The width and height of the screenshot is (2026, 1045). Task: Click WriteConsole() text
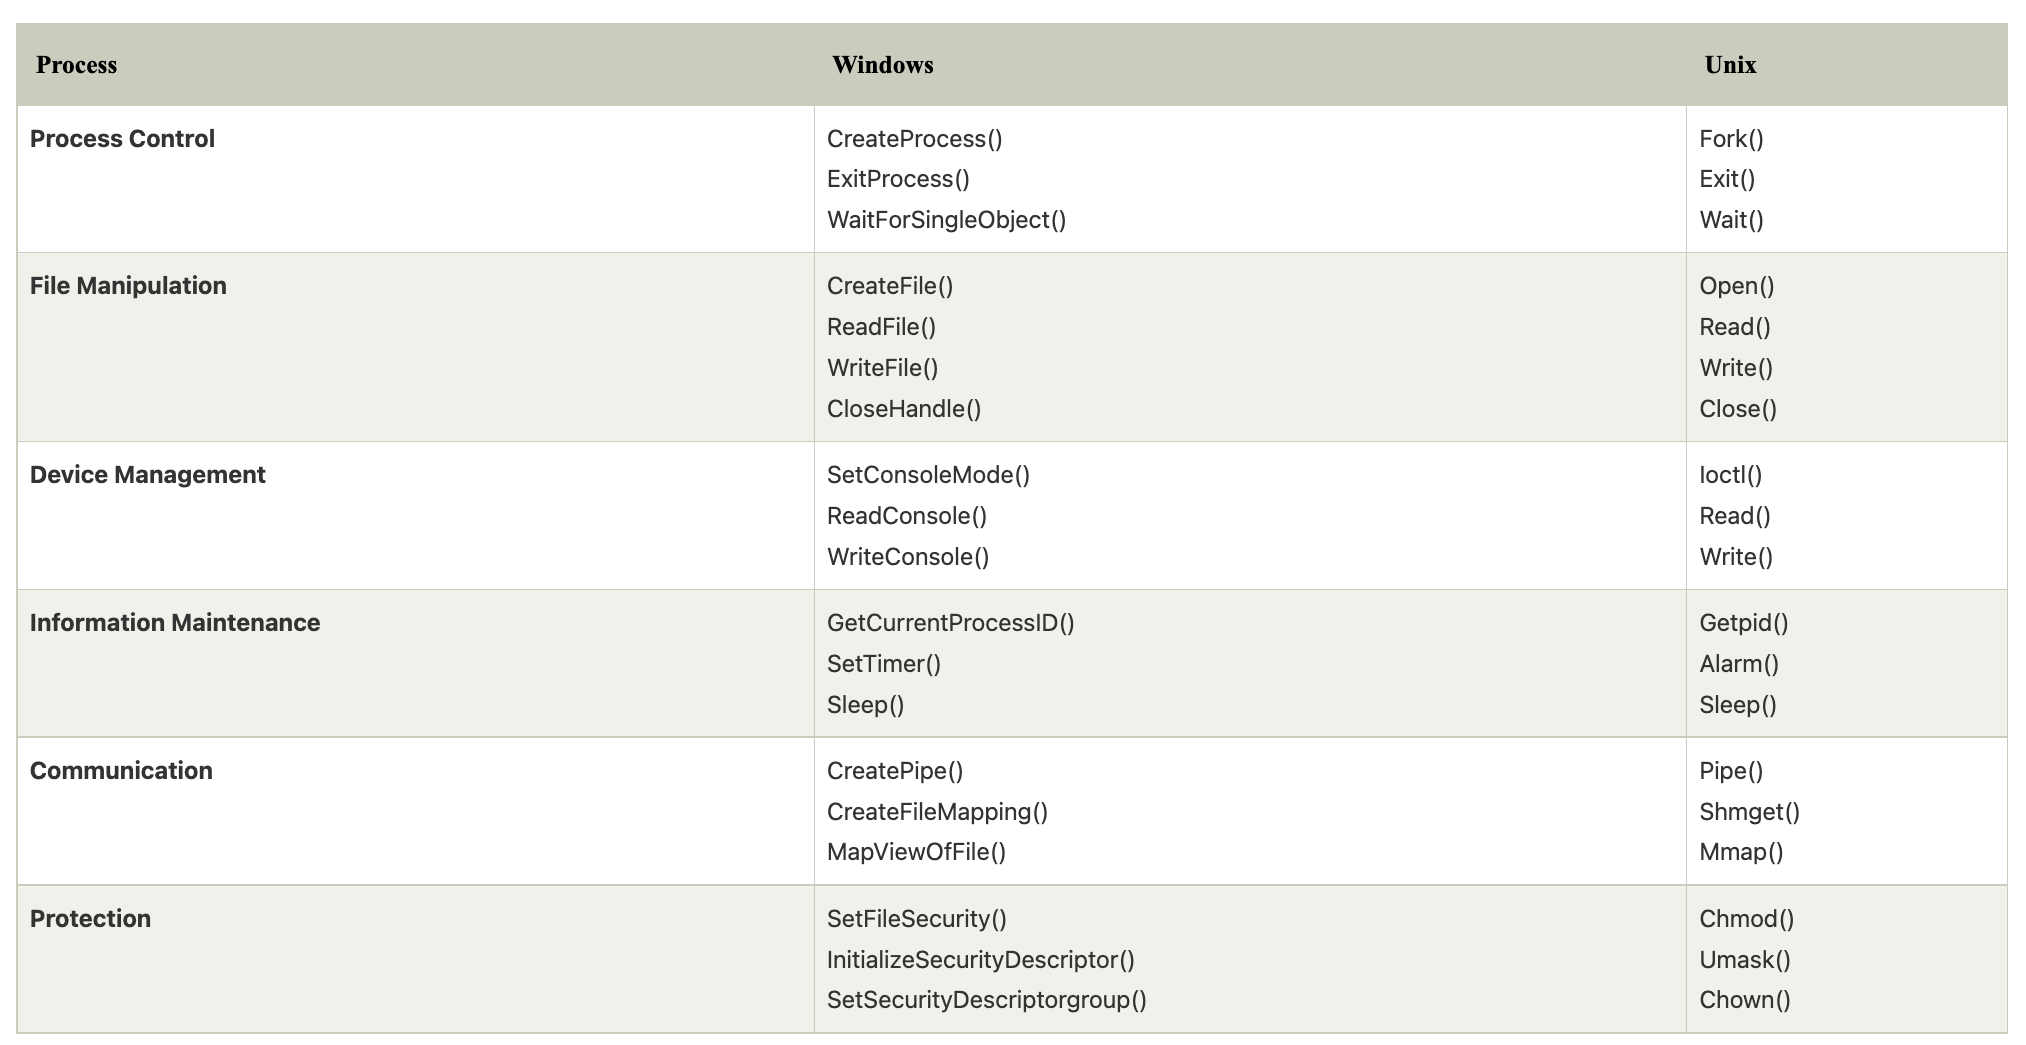[908, 557]
